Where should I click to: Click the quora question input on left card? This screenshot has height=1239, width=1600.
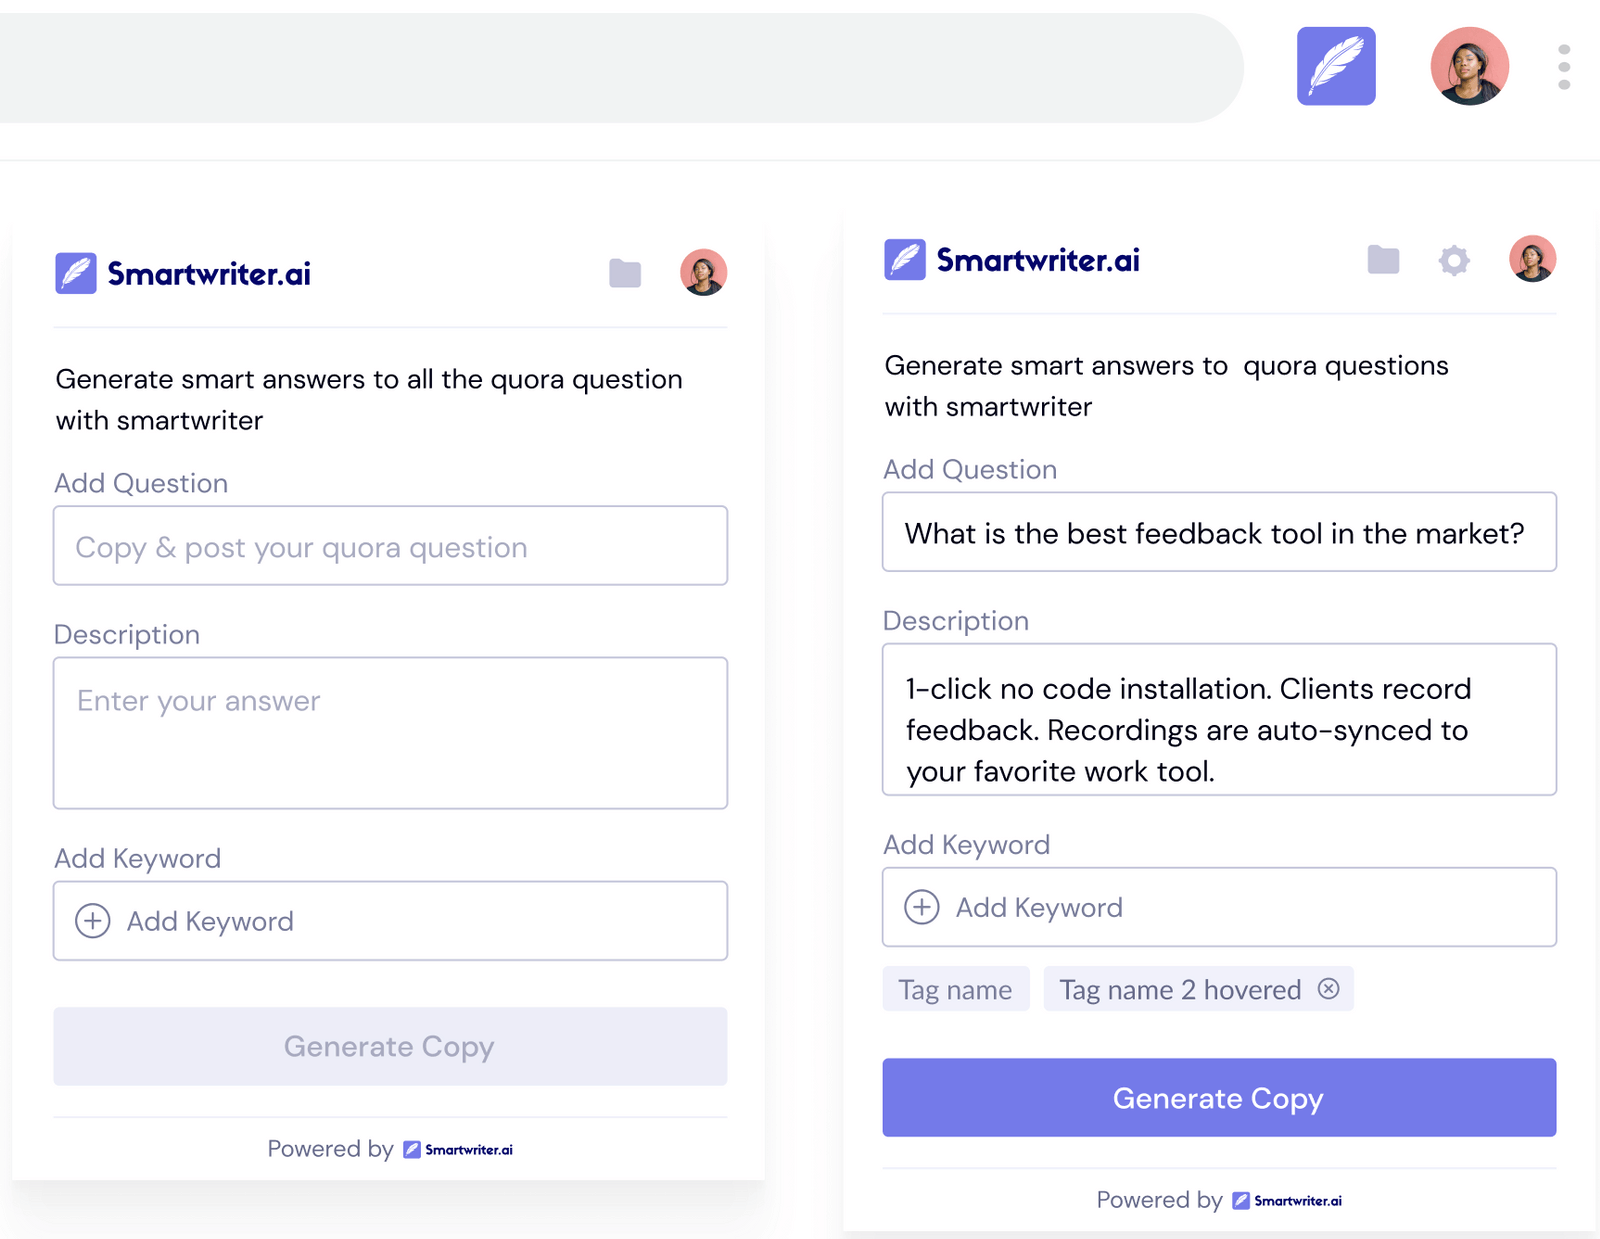(390, 546)
